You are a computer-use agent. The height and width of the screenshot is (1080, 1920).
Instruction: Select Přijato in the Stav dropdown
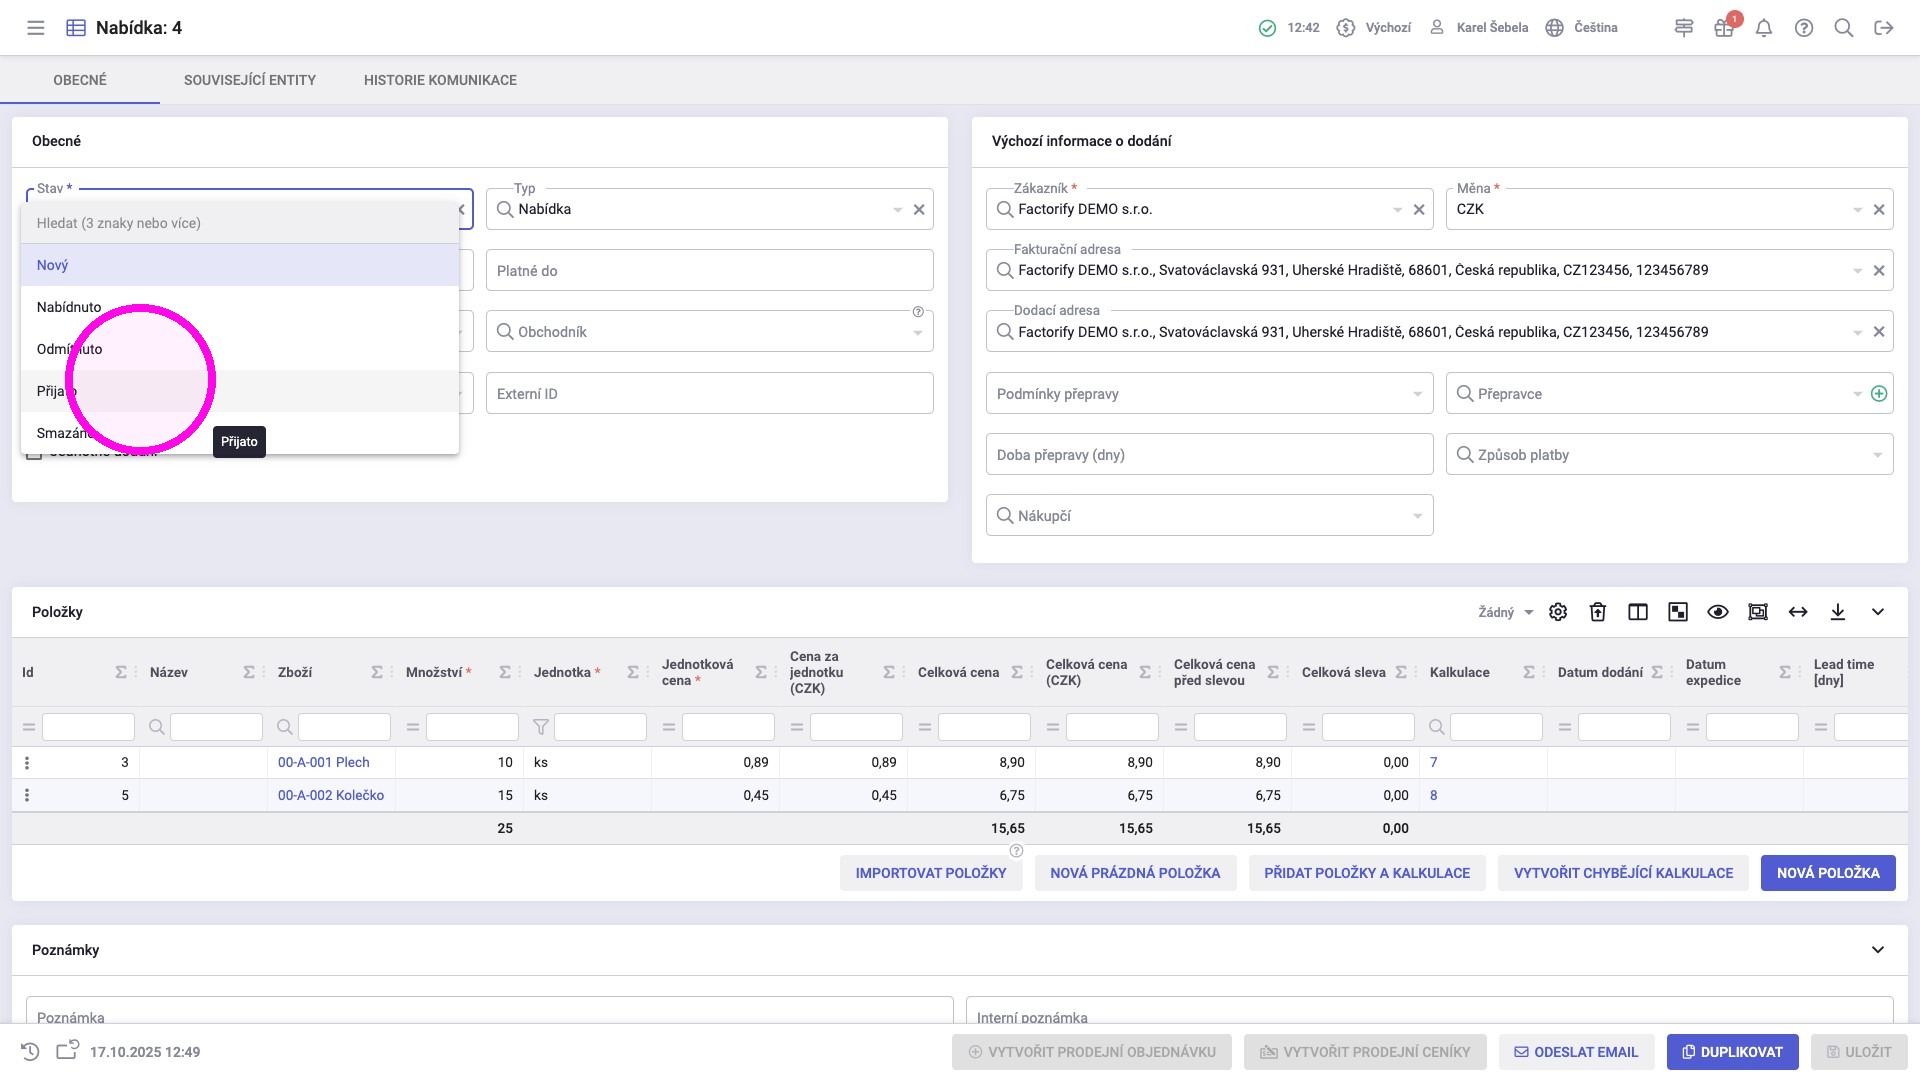[x=240, y=391]
